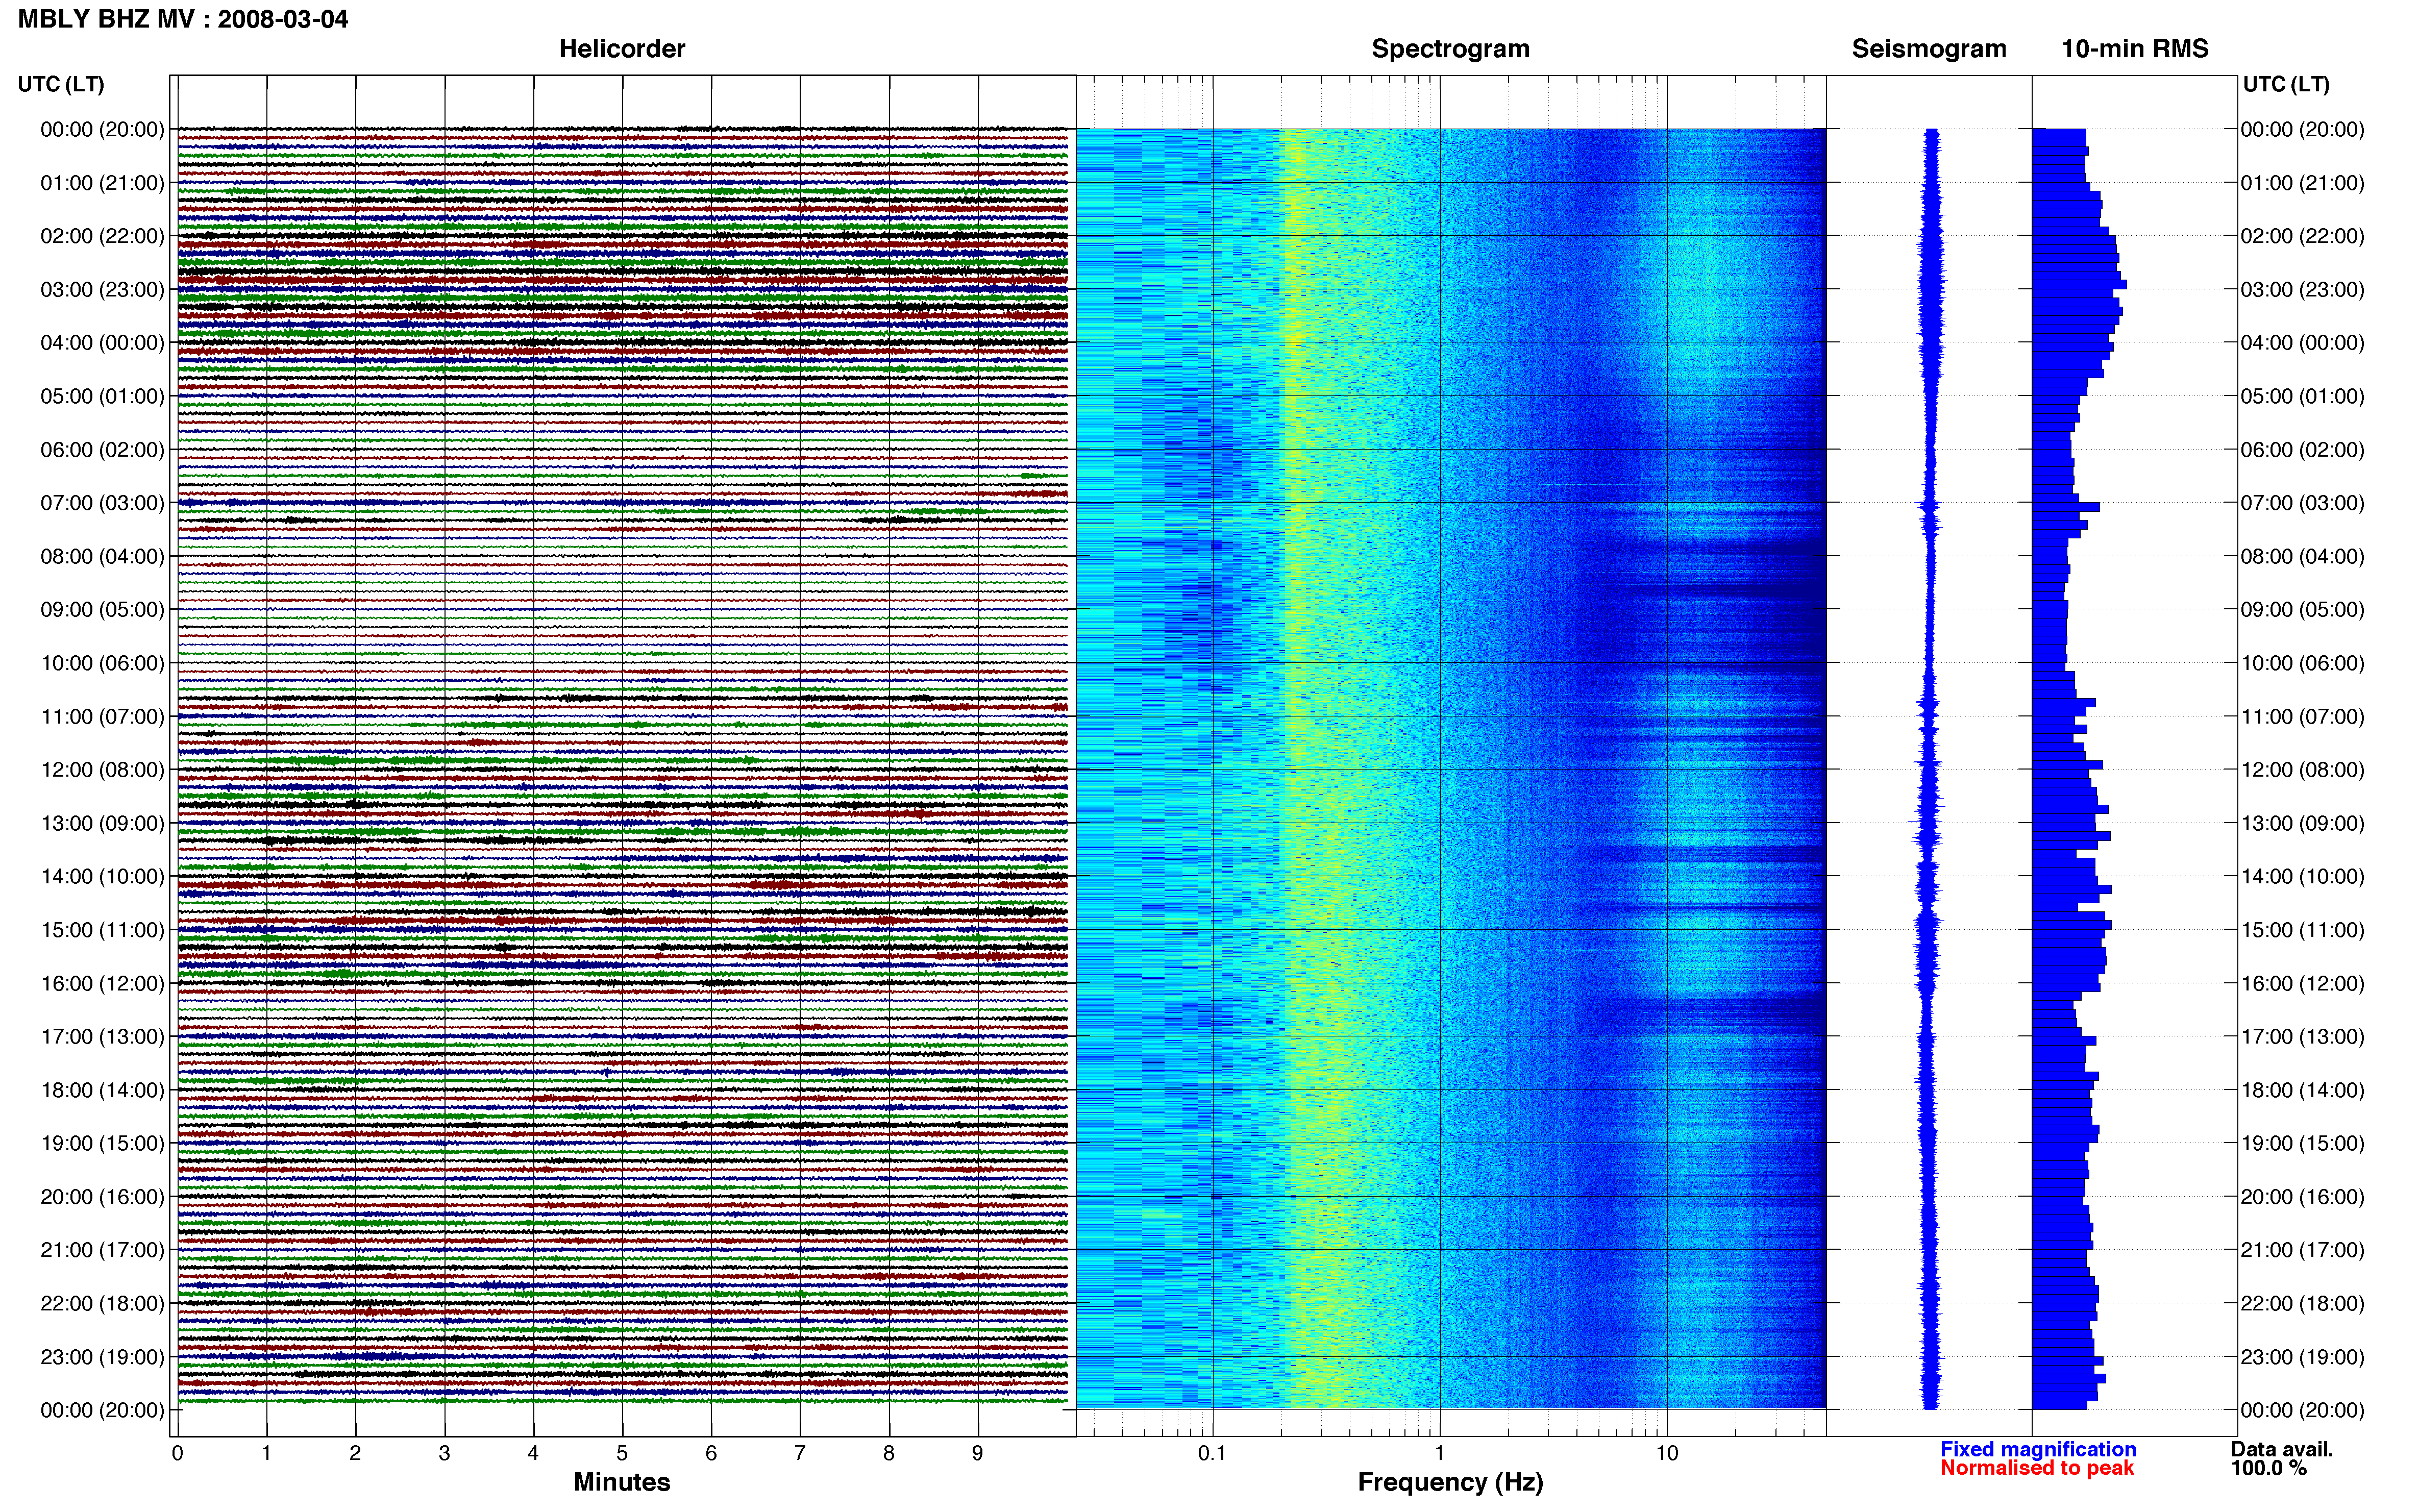Select the 12:00 (08:00) label on left axis
The image size is (2419, 1512).
pos(102,770)
